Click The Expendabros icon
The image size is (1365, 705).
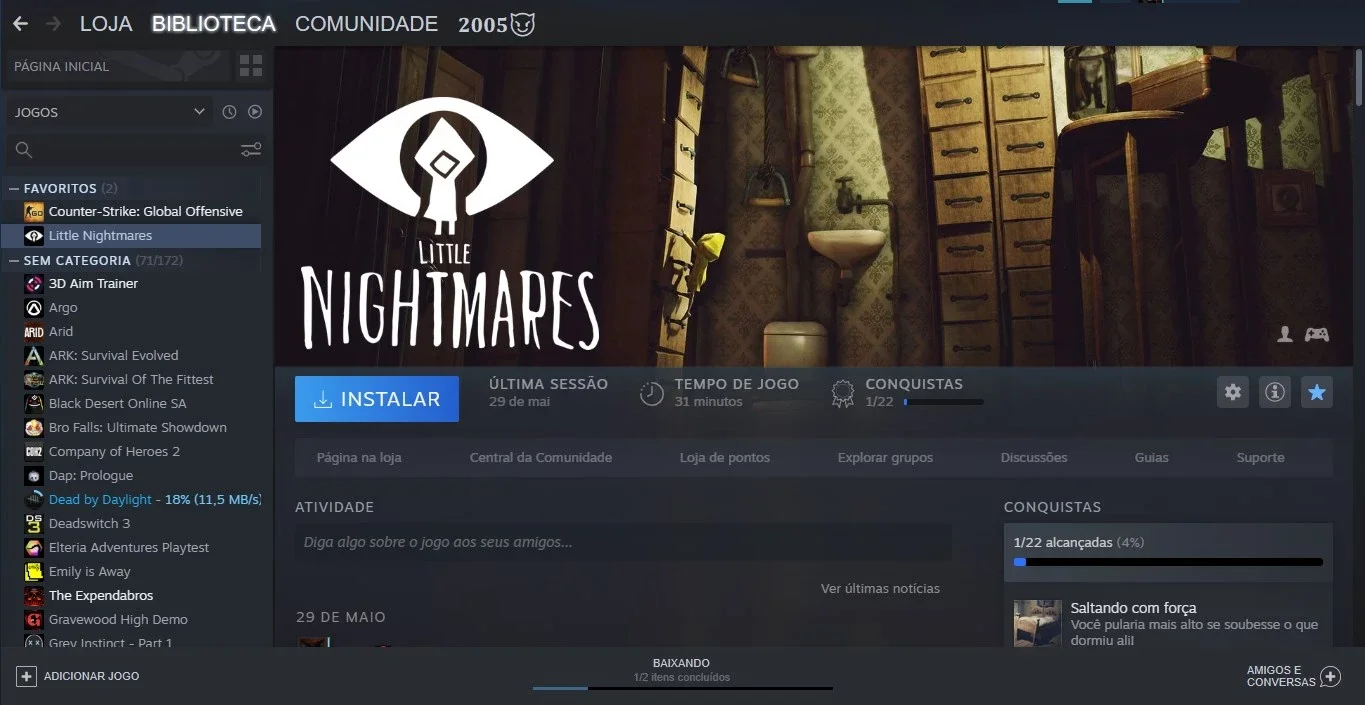point(34,596)
